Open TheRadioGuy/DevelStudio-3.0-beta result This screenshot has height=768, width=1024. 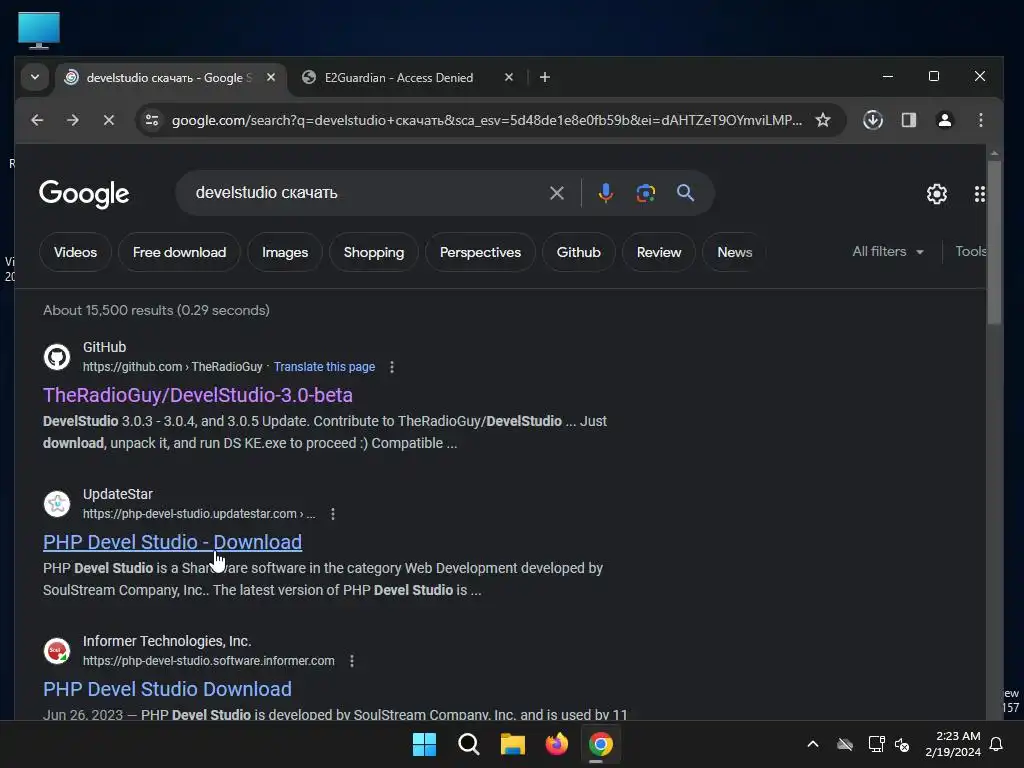click(x=198, y=395)
